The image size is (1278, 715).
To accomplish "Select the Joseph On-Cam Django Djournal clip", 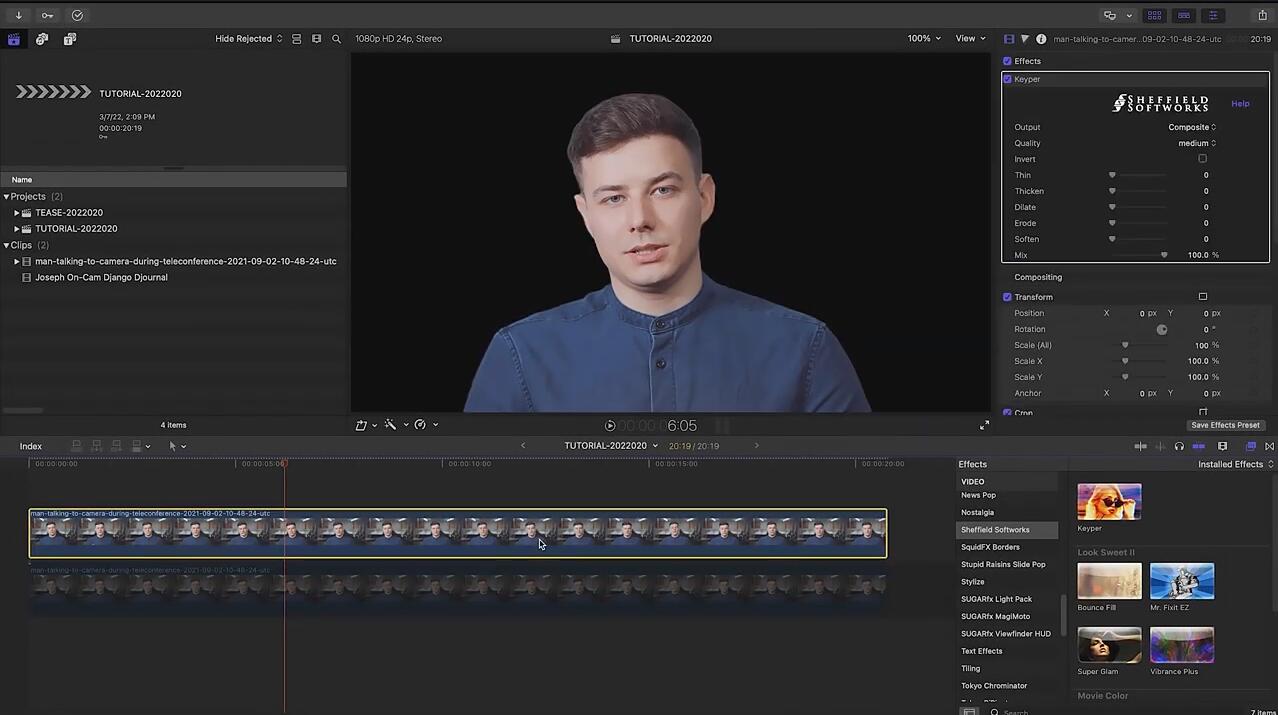I will tap(101, 277).
